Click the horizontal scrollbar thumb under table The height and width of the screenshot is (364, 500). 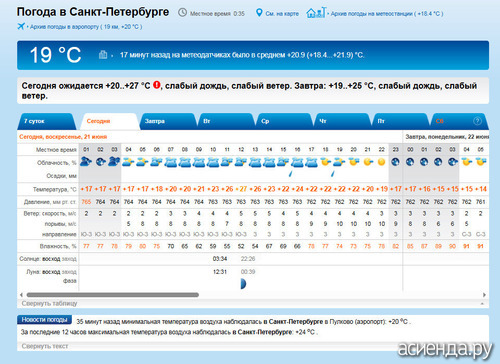coord(113,295)
